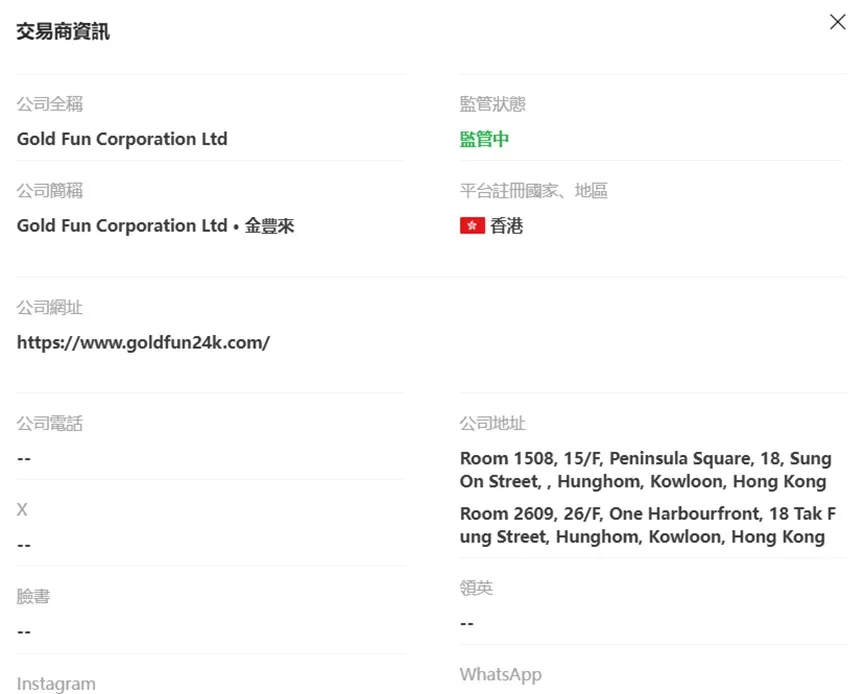
Task: Click the 香港 region text
Action: (506, 226)
